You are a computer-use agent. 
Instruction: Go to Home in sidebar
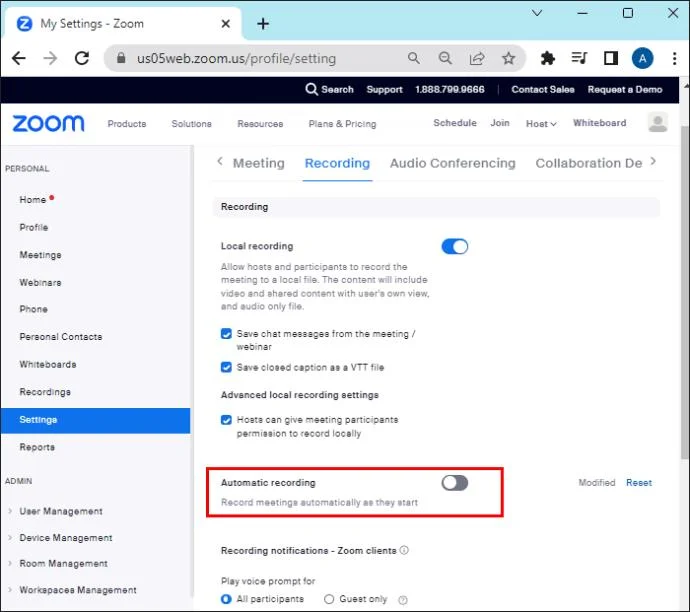[x=33, y=200]
